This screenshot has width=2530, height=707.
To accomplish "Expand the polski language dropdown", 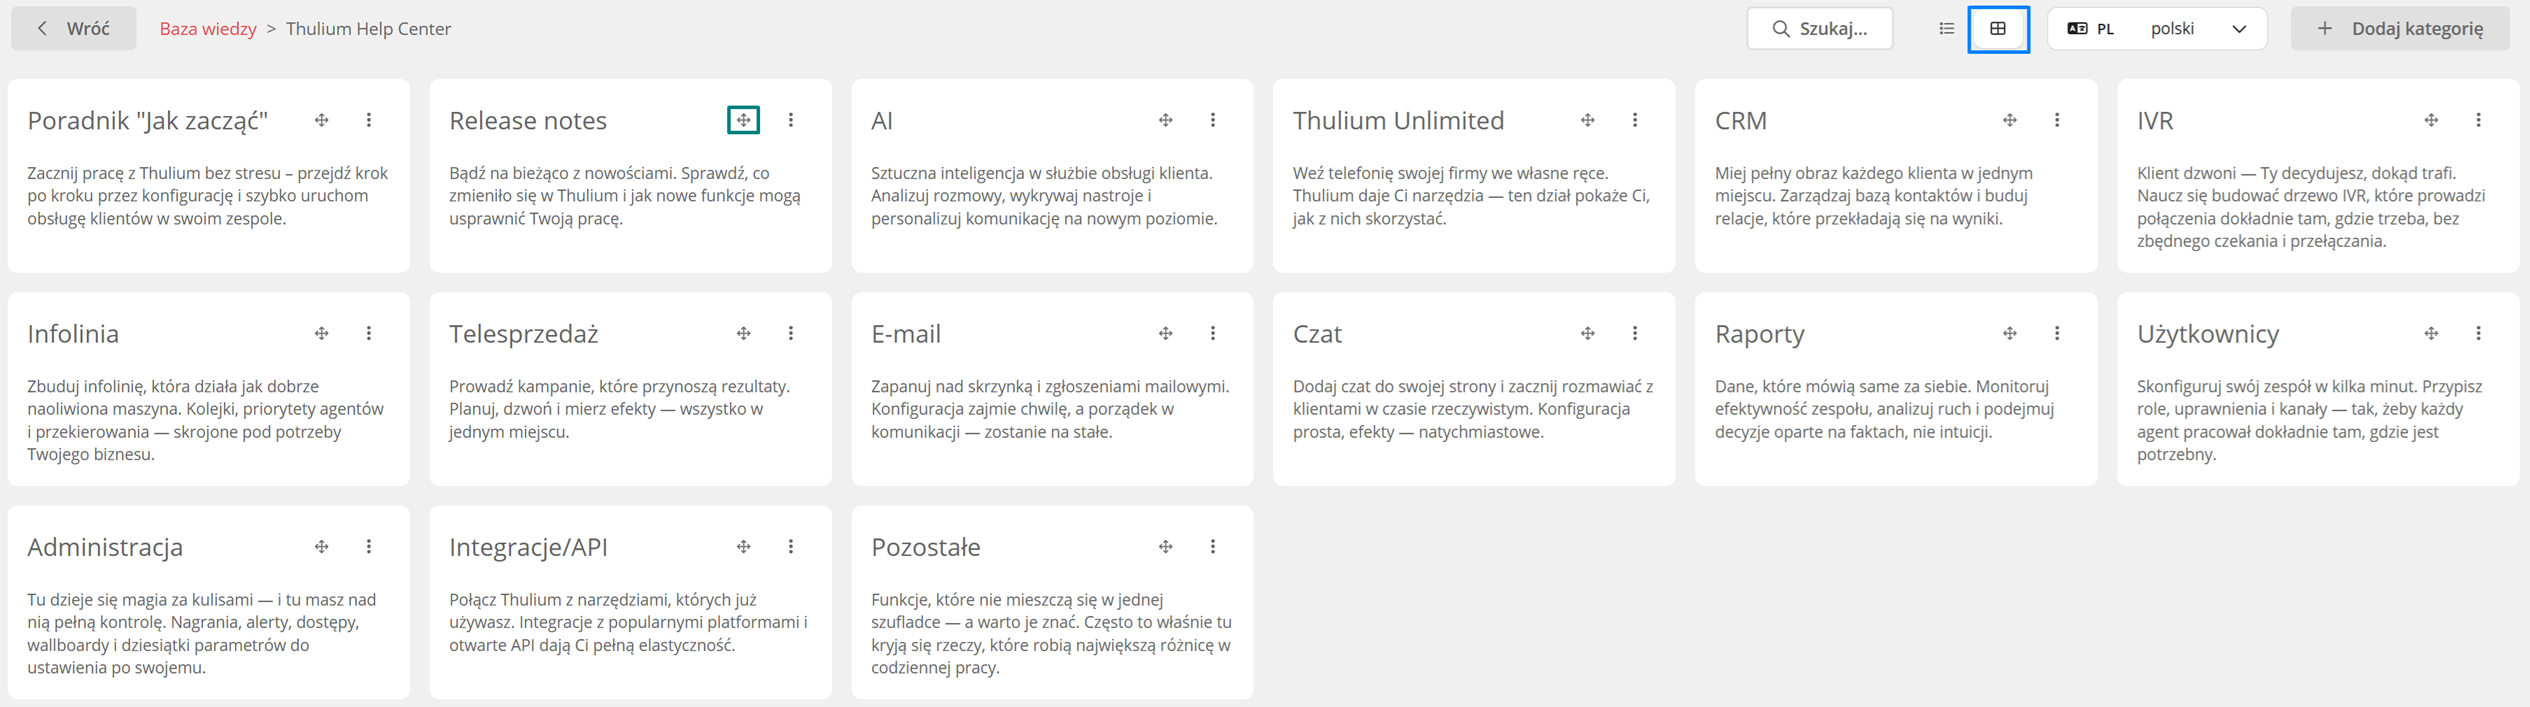I will pyautogui.click(x=2157, y=29).
